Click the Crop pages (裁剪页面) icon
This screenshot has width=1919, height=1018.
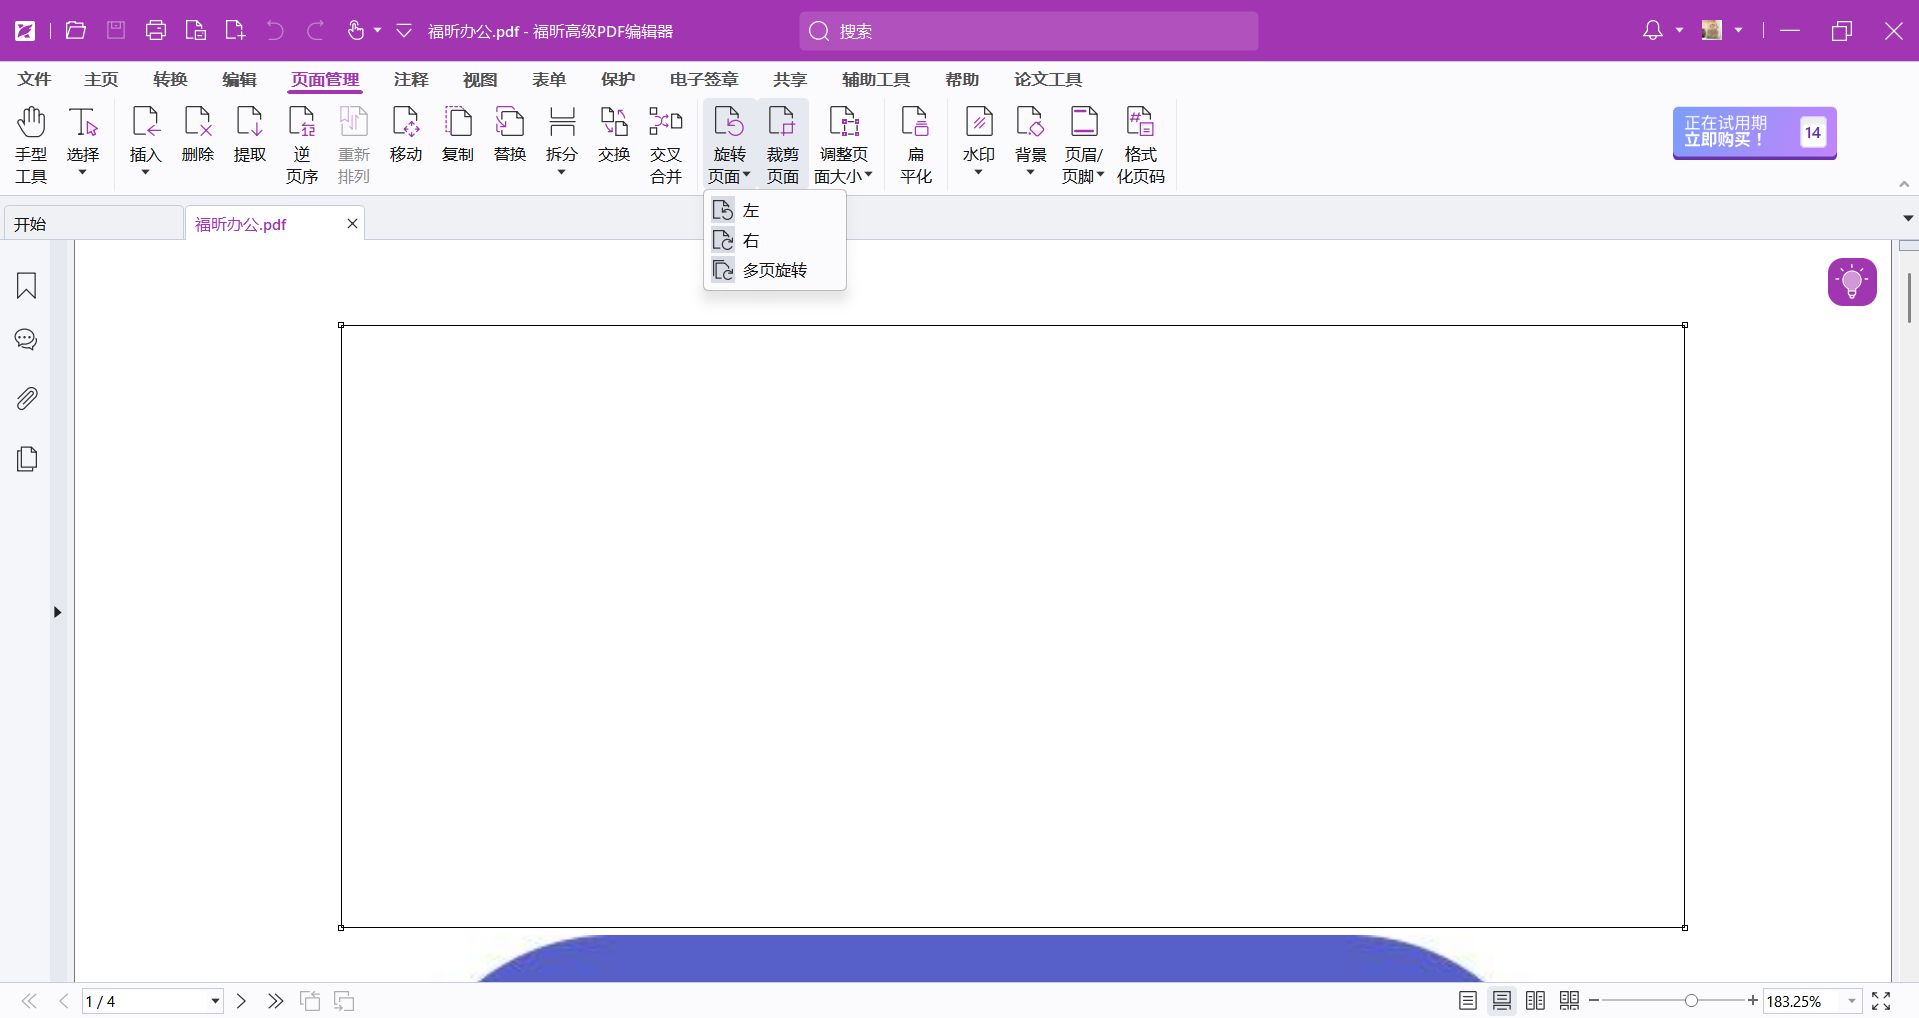[782, 145]
